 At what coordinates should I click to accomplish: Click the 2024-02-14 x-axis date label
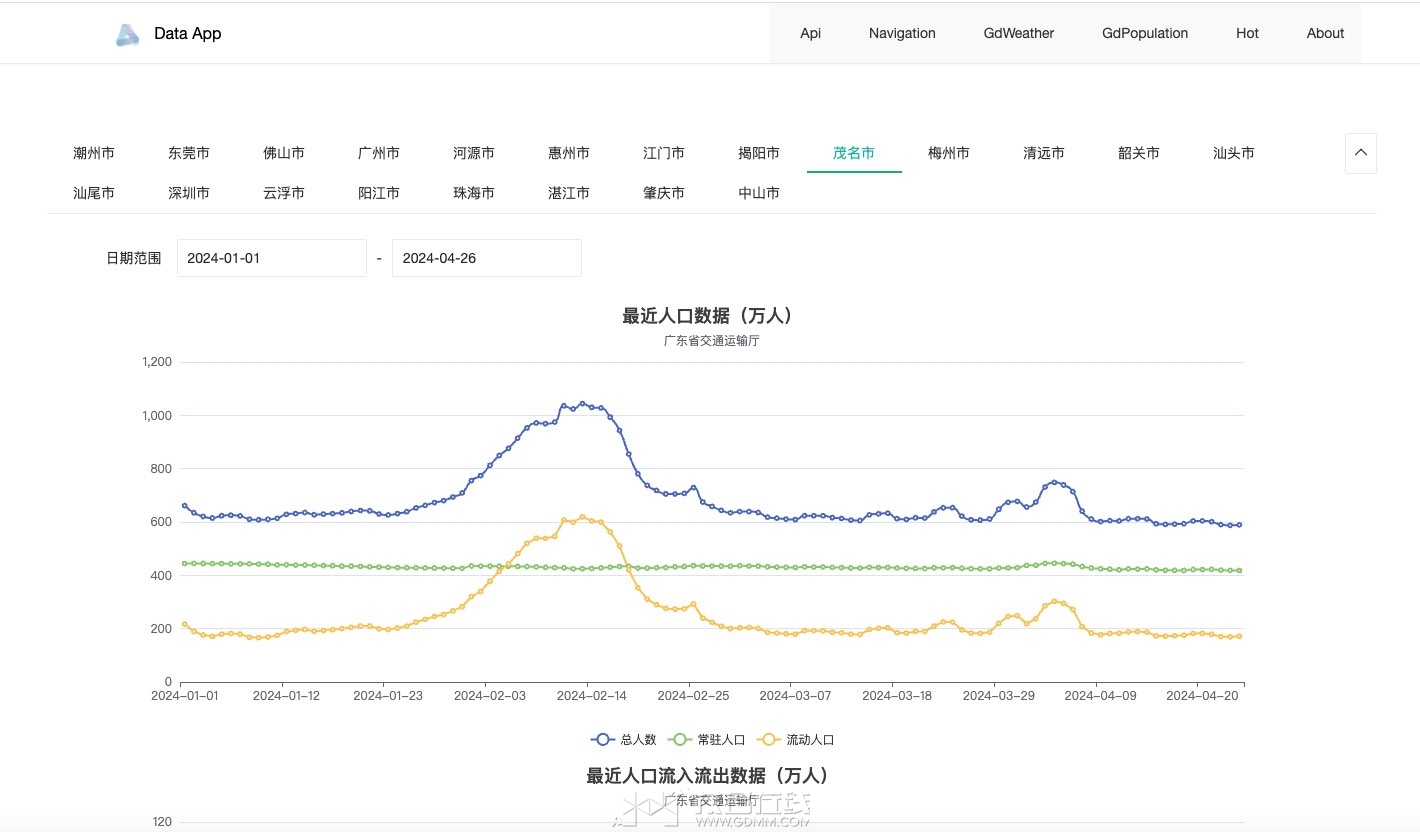click(x=592, y=696)
